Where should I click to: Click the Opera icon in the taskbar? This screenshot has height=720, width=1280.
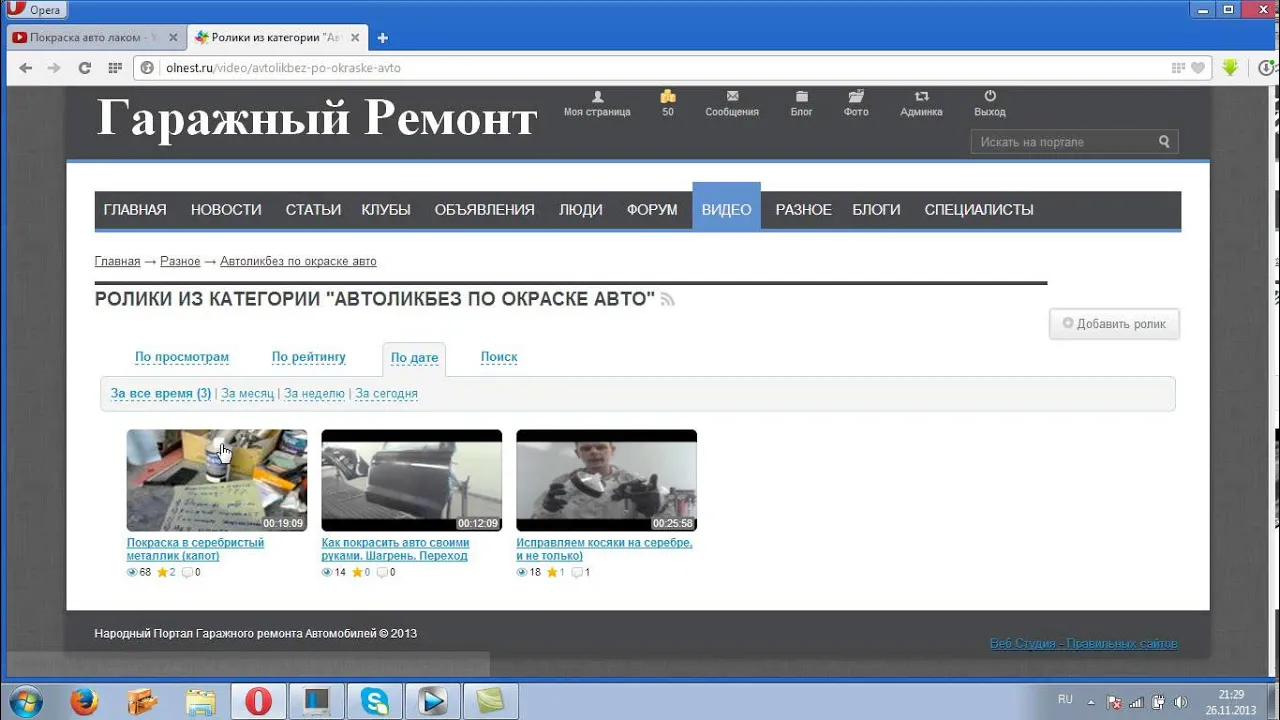pyautogui.click(x=258, y=701)
